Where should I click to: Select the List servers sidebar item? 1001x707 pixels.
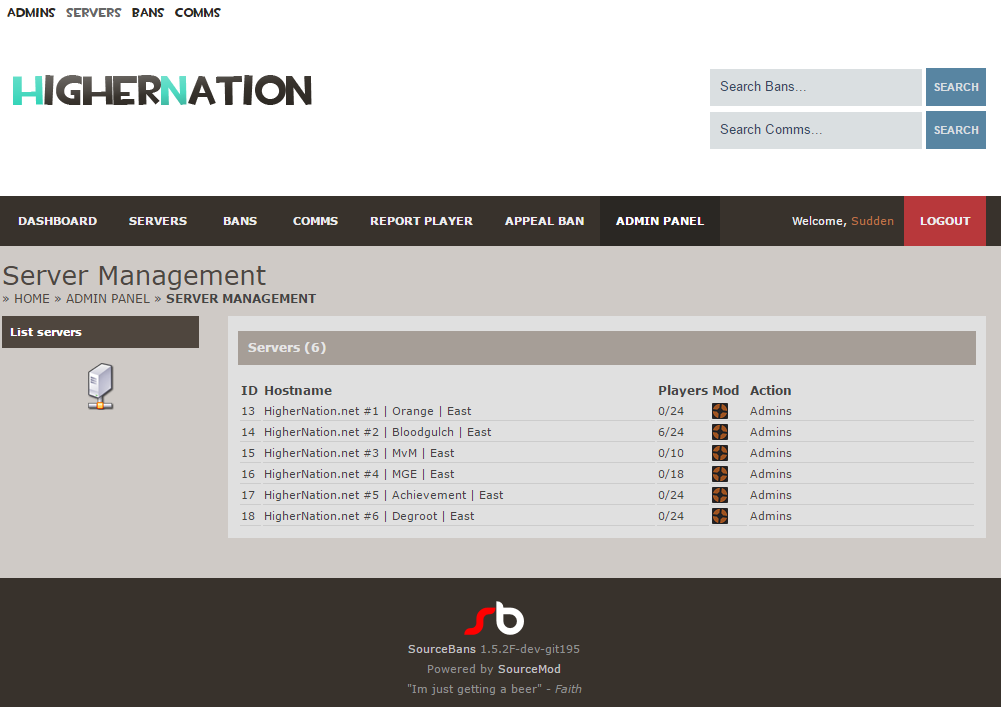click(100, 332)
